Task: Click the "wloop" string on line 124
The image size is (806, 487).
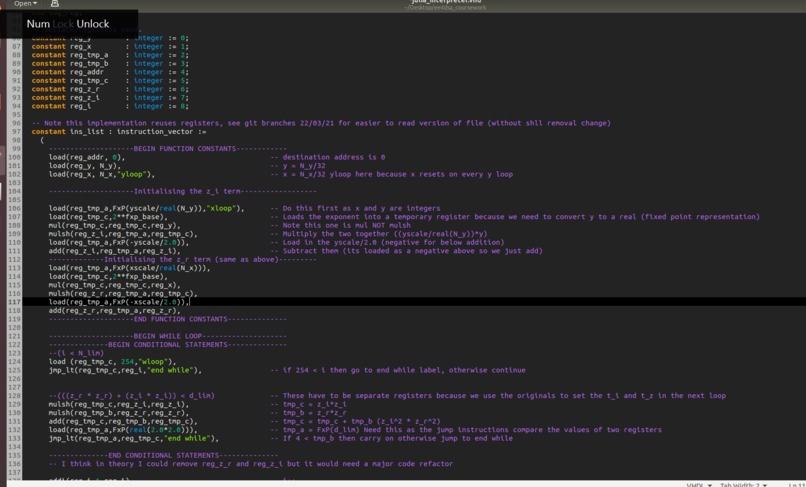Action: (153, 362)
